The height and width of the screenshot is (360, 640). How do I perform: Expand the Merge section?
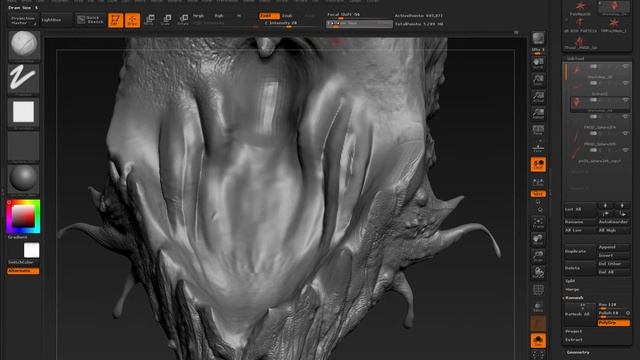point(572,289)
